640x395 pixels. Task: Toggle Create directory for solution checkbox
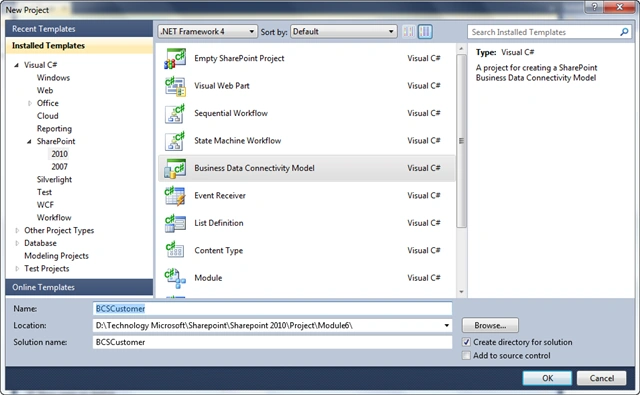pyautogui.click(x=467, y=342)
